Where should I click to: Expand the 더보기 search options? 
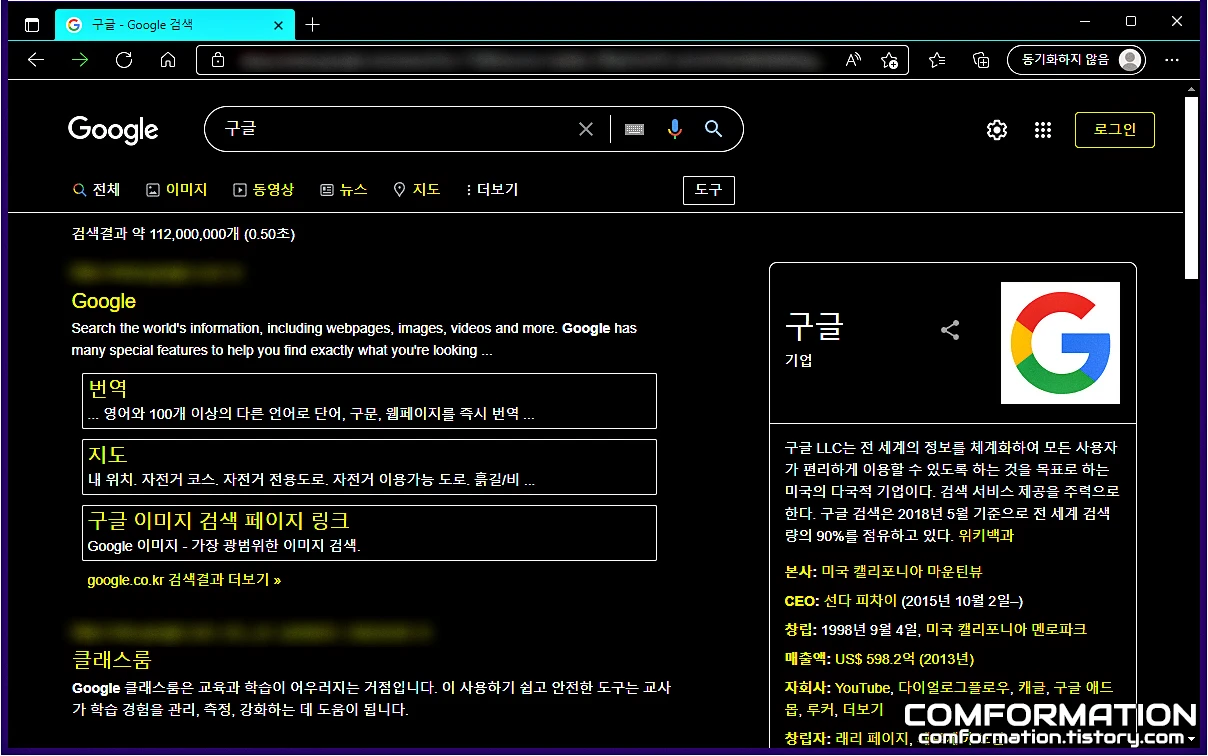click(492, 189)
